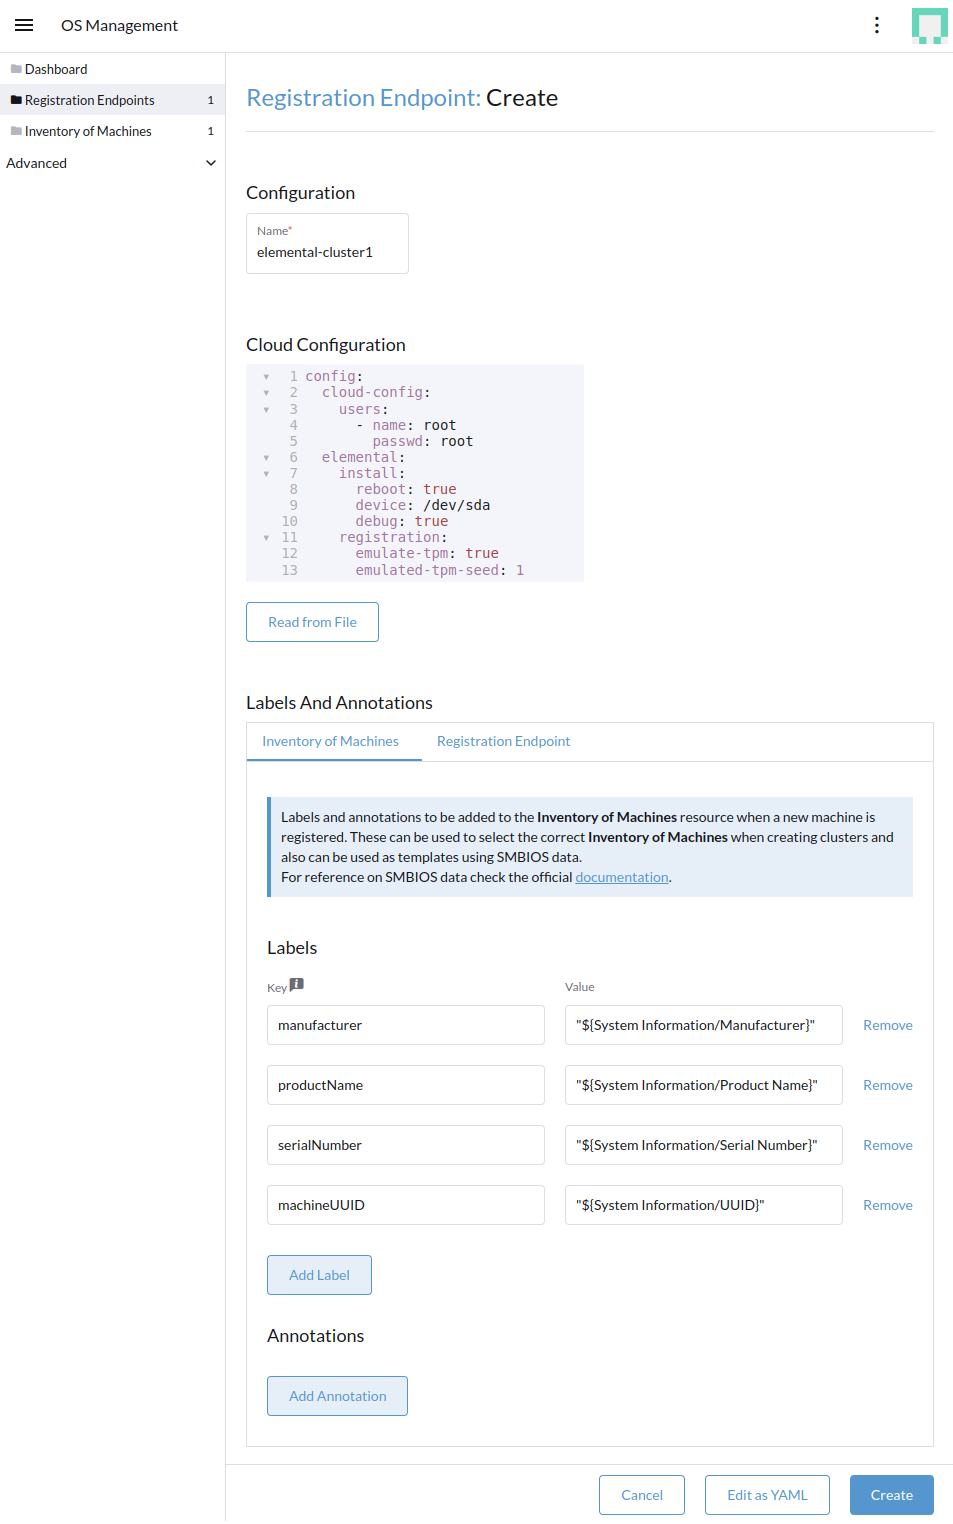Viewport: 953px width, 1524px height.
Task: Fold the install line 7 arrow
Action: 266,473
